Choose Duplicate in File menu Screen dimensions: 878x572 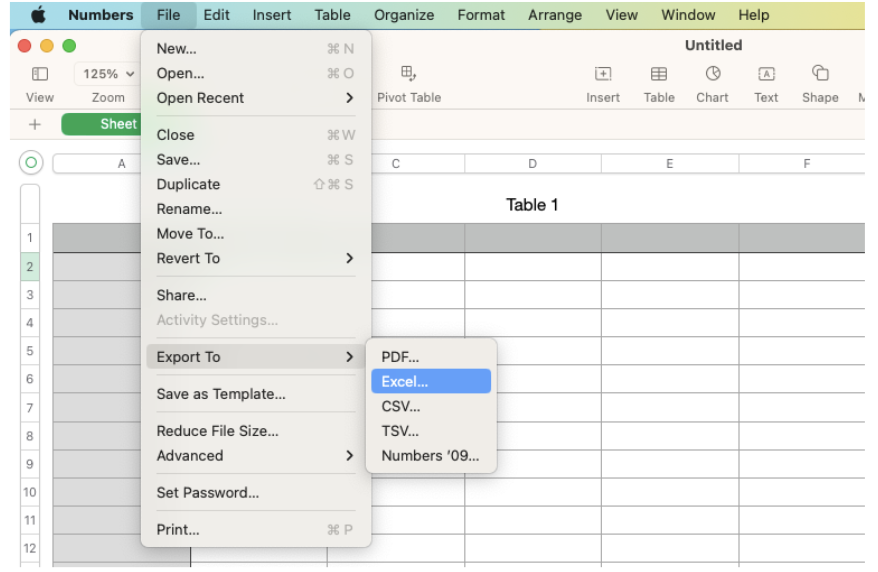point(256,184)
